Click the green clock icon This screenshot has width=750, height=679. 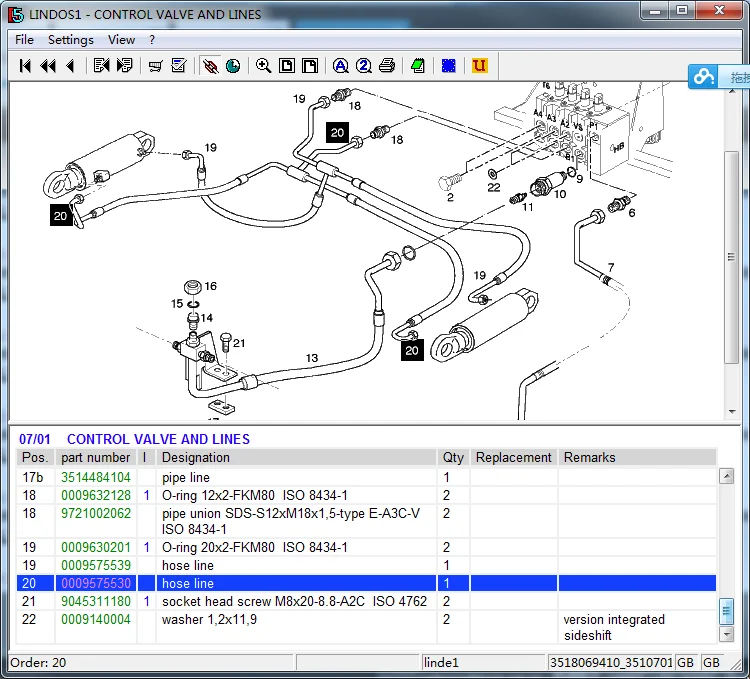(x=233, y=66)
